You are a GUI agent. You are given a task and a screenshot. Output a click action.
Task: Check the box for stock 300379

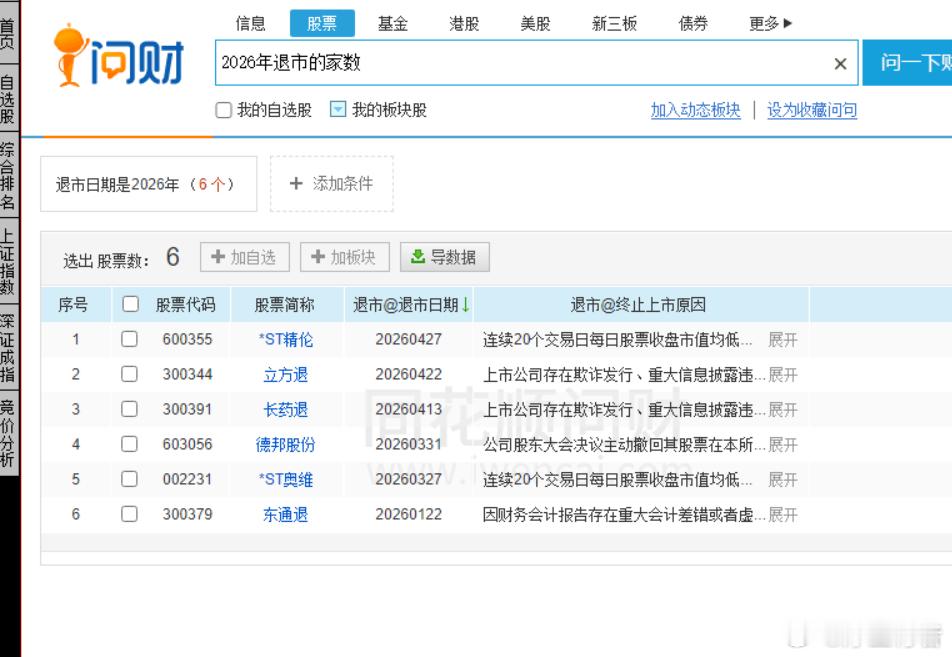tap(129, 514)
